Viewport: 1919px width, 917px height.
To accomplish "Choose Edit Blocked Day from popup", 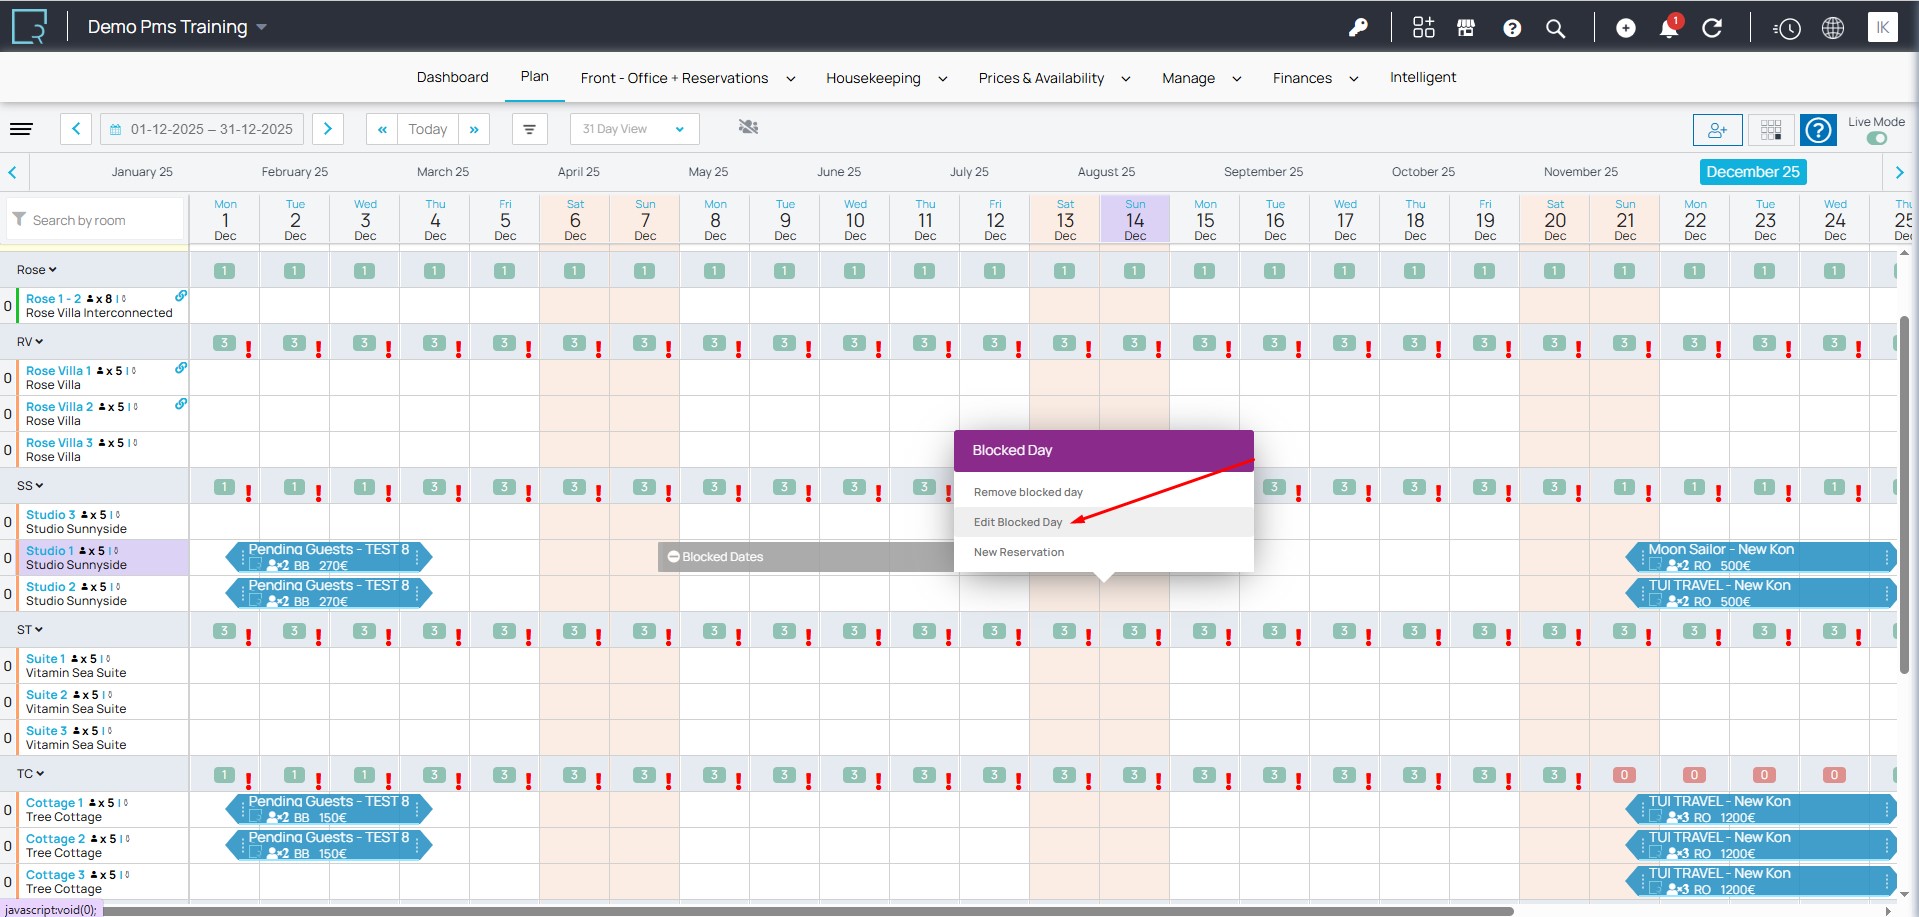I will click(x=1103, y=522).
